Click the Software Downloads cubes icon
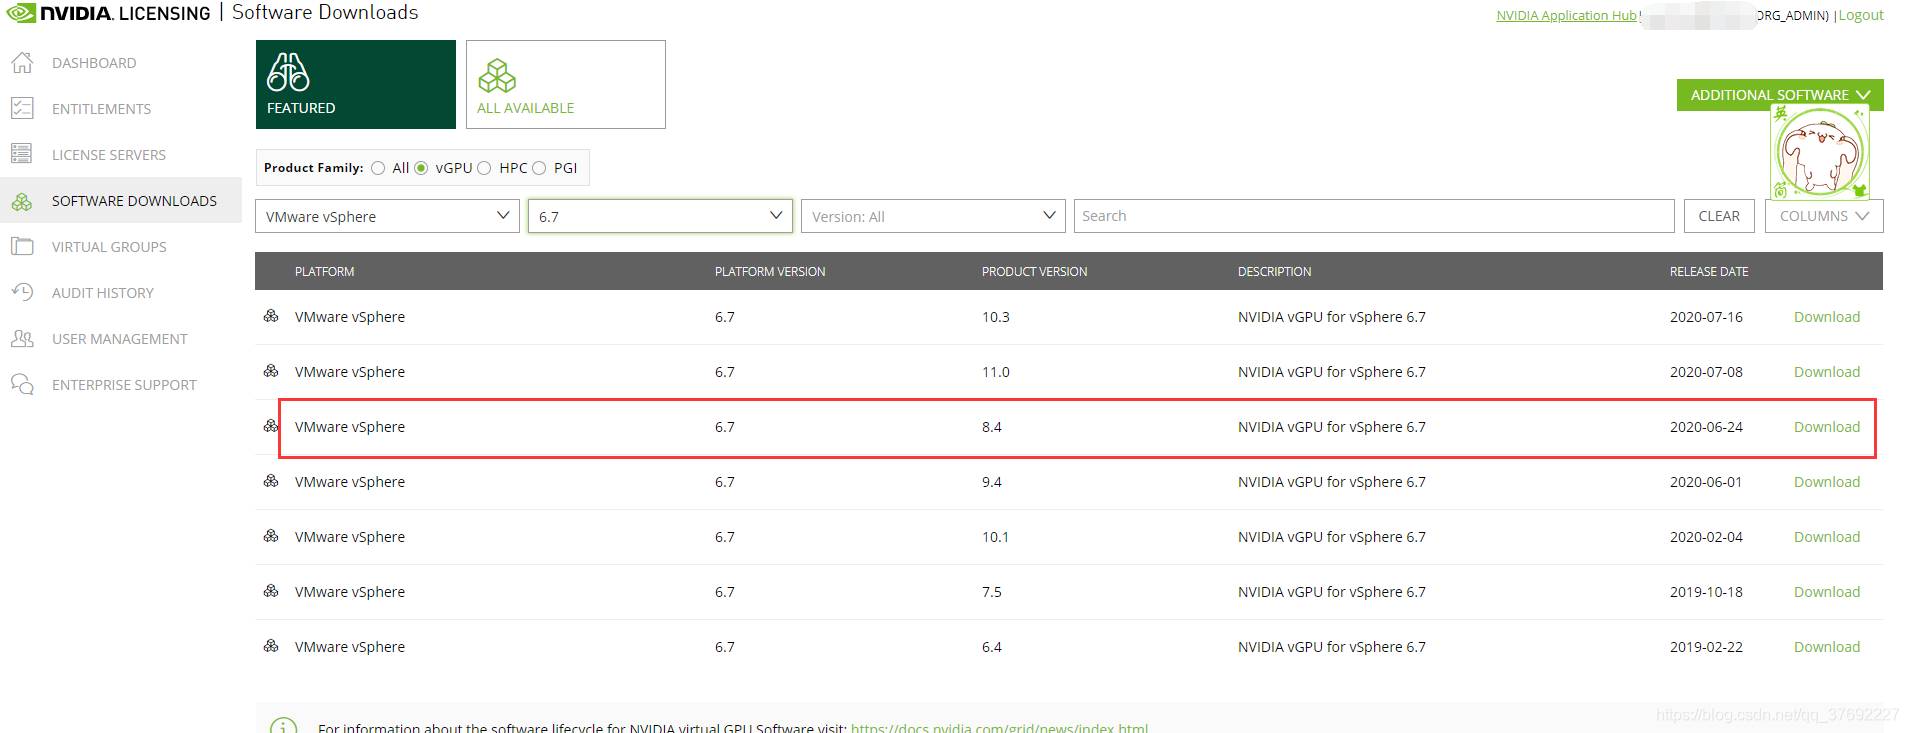 [x=22, y=201]
